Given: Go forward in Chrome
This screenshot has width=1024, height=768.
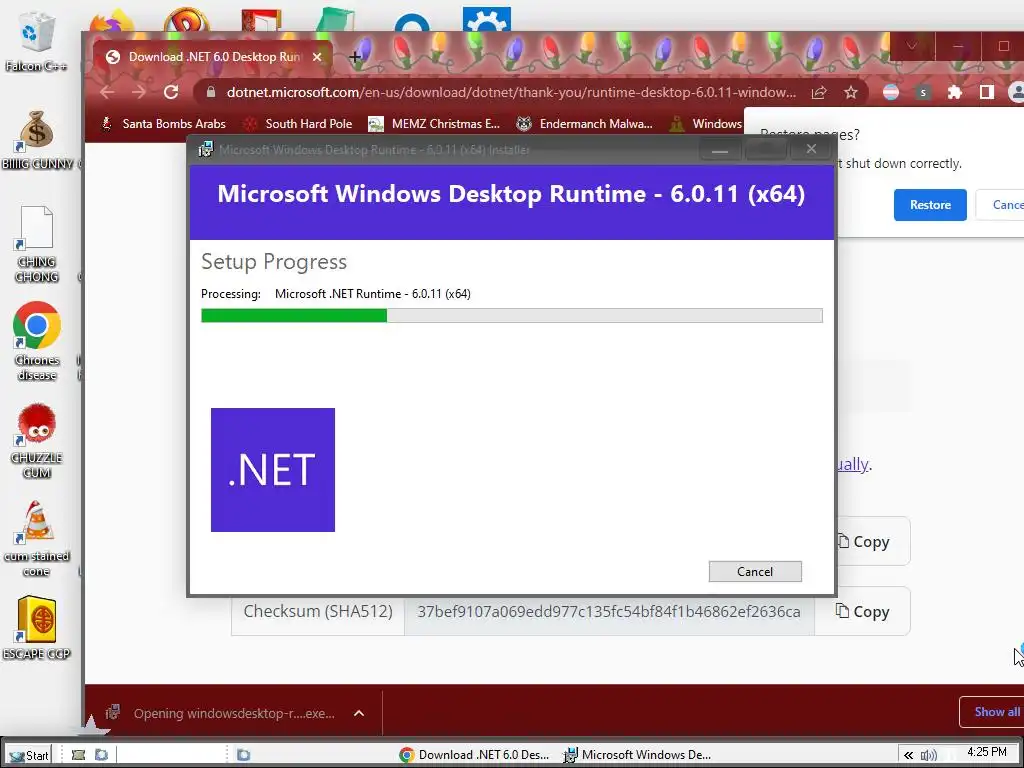Looking at the screenshot, I should pyautogui.click(x=139, y=92).
